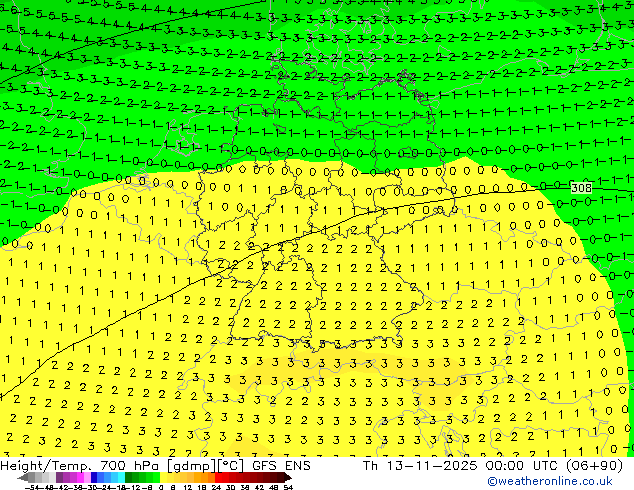Click the cyan band in the color legend
The width and height of the screenshot is (634, 490).
[121, 477]
